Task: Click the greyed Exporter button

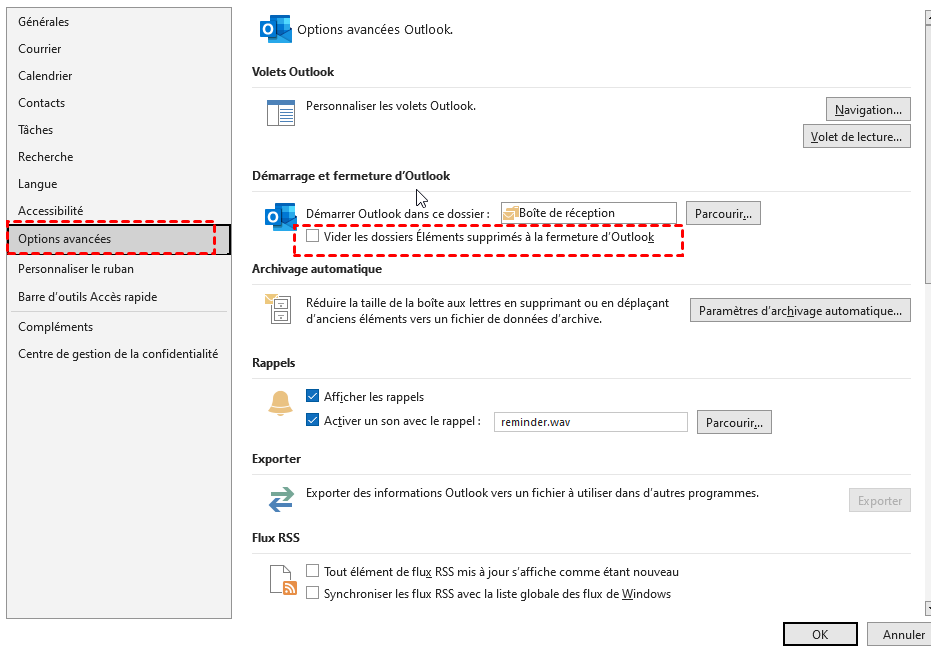Action: coord(879,500)
